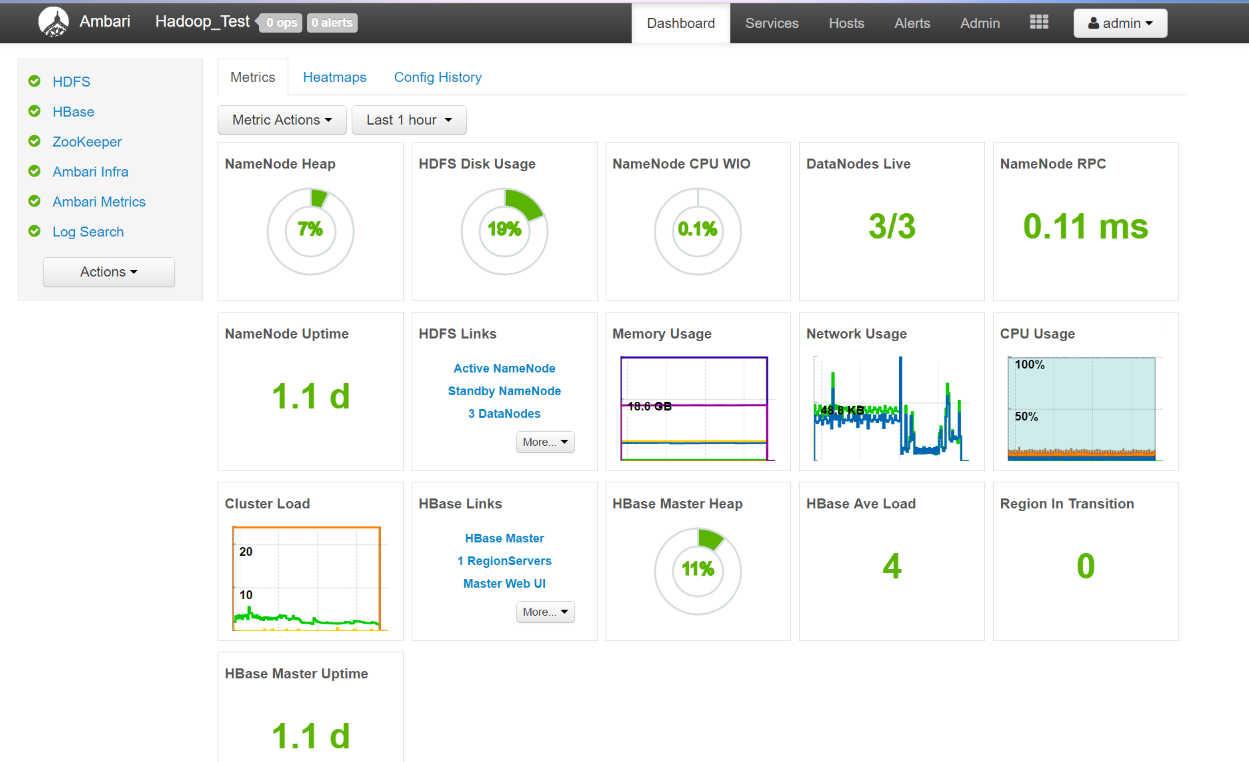Open the admin user dropdown
1249x762 pixels.
1120,23
